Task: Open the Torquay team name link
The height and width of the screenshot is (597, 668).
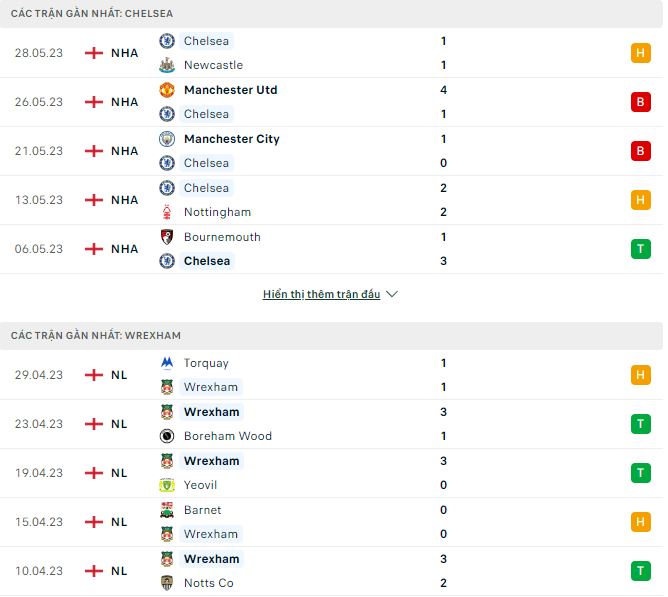Action: [x=206, y=363]
